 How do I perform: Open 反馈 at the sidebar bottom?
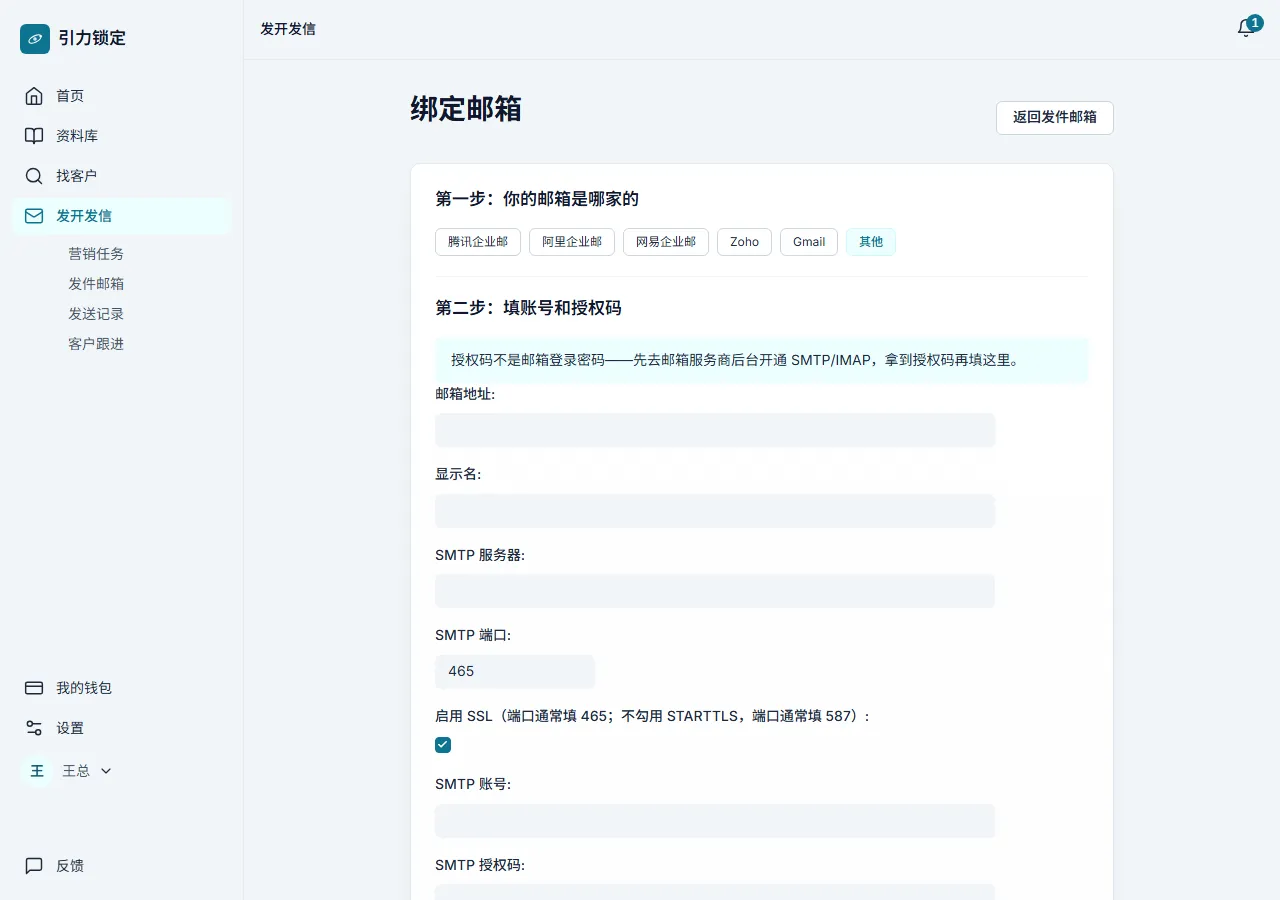pos(122,866)
